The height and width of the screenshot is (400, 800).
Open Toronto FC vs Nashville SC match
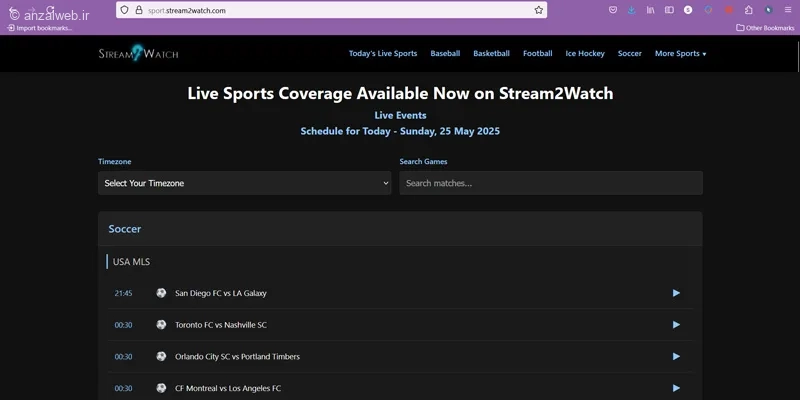point(220,325)
